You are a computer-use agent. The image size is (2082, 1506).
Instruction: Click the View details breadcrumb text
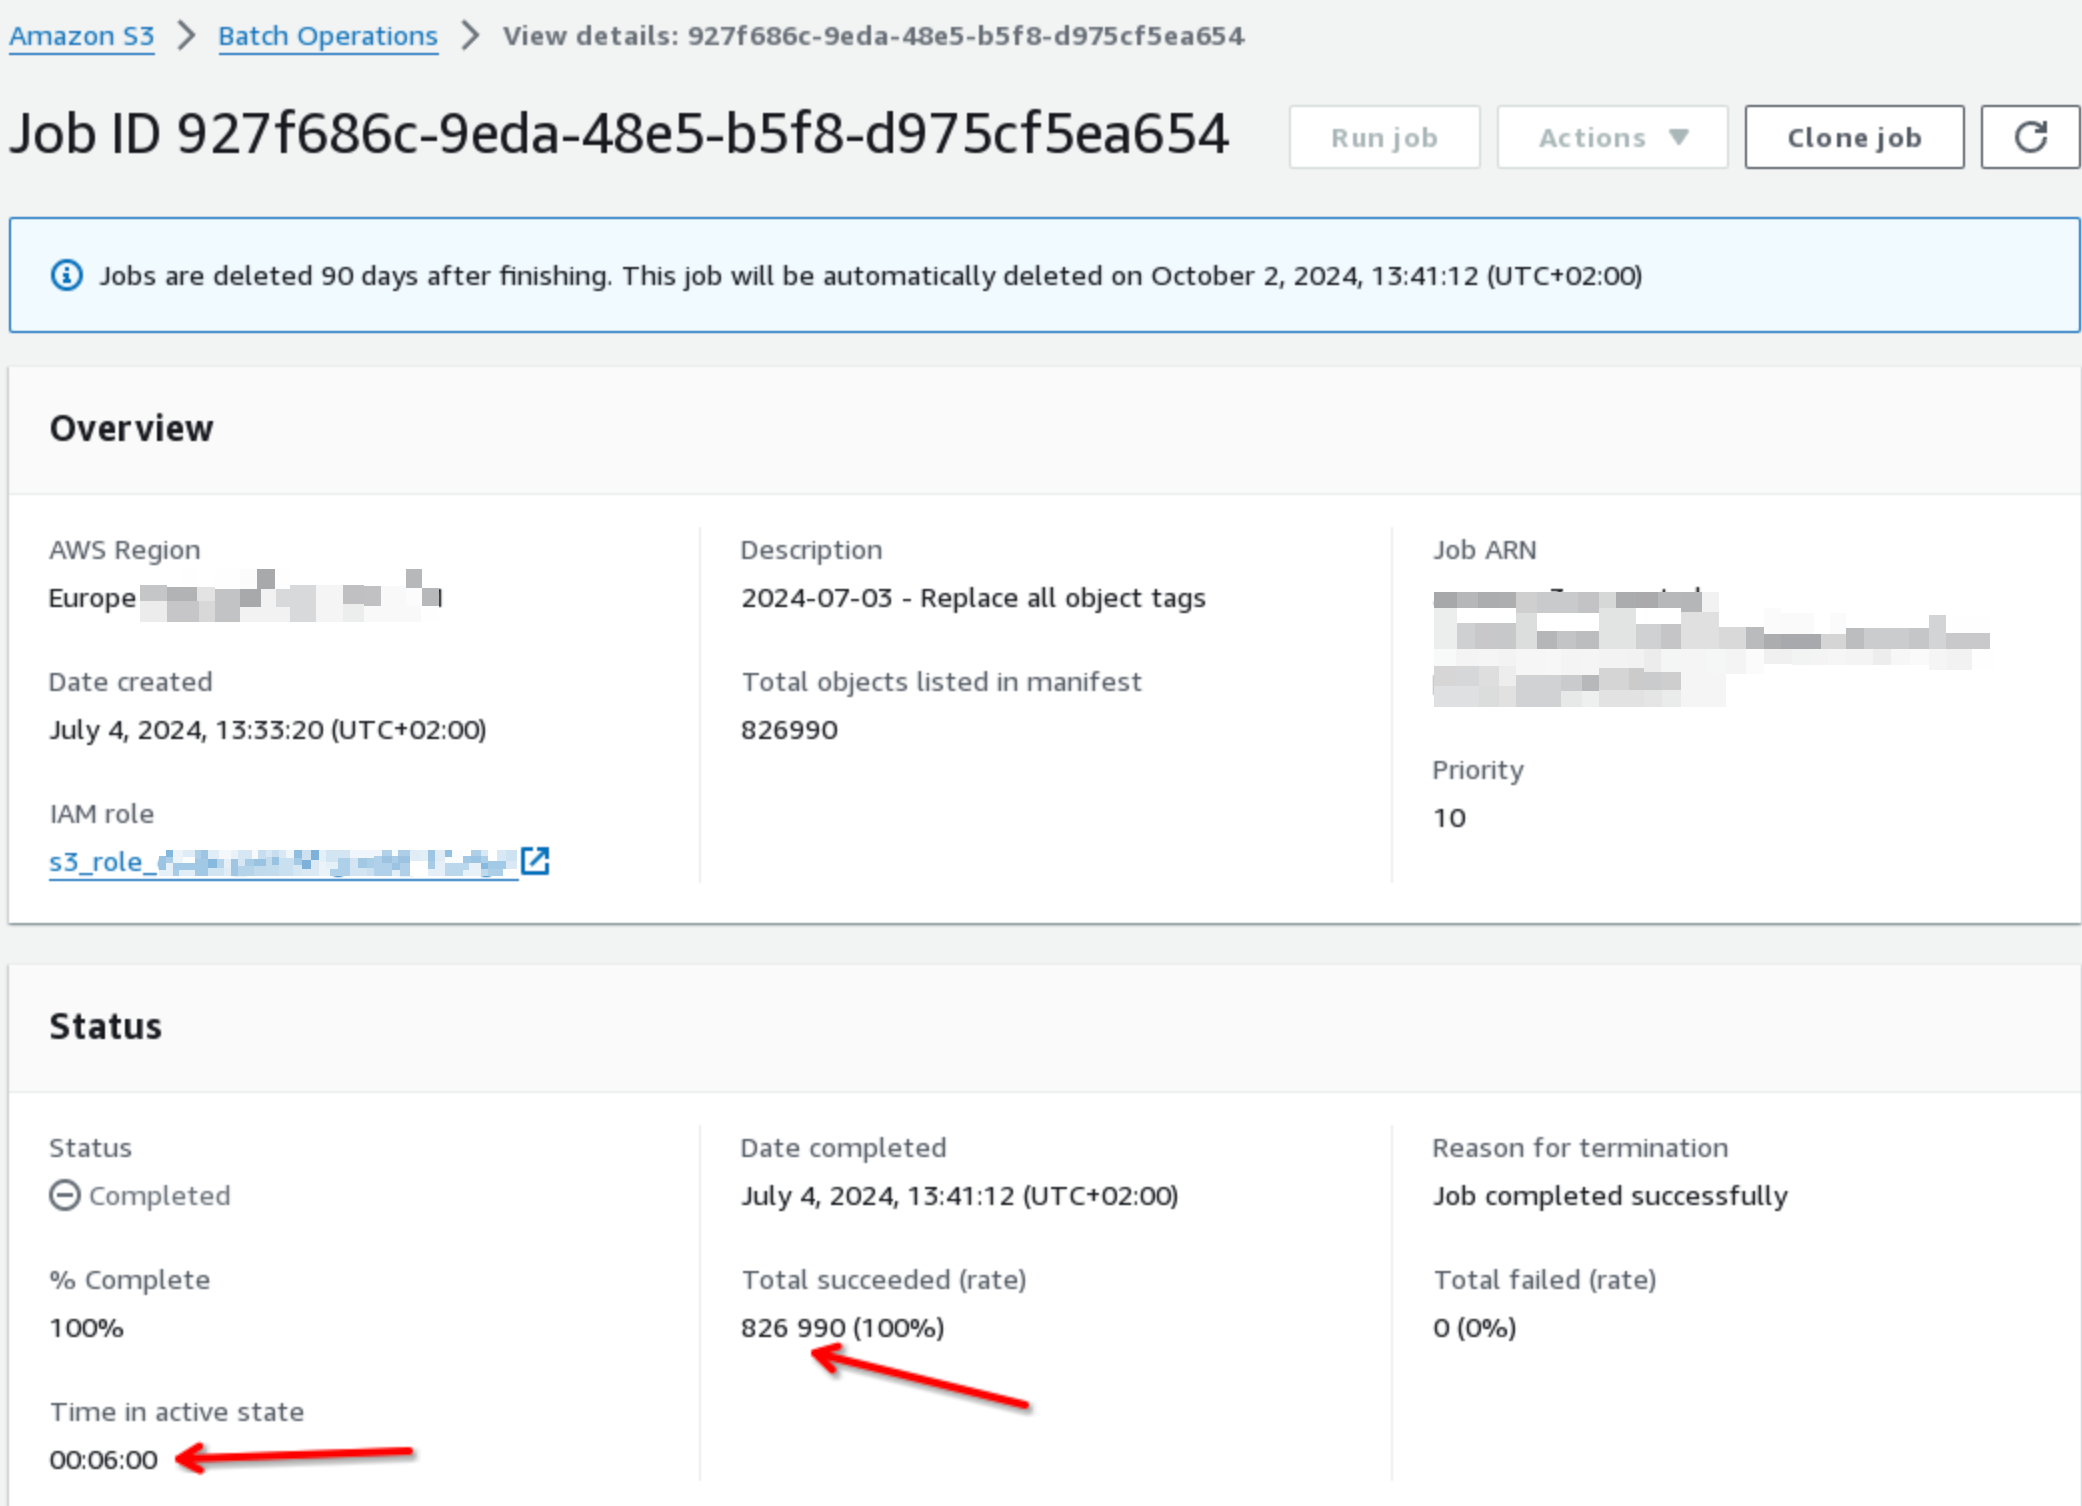[x=873, y=36]
